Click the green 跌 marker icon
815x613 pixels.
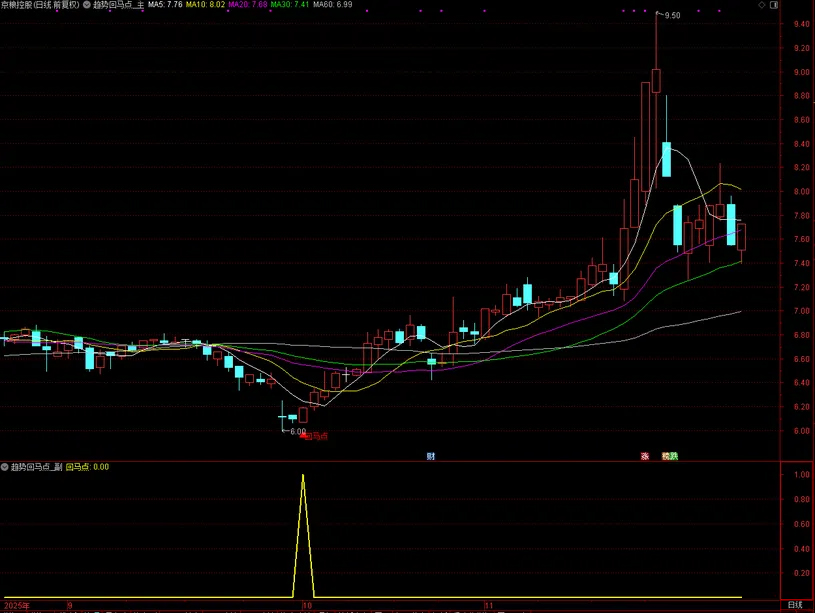[673, 456]
